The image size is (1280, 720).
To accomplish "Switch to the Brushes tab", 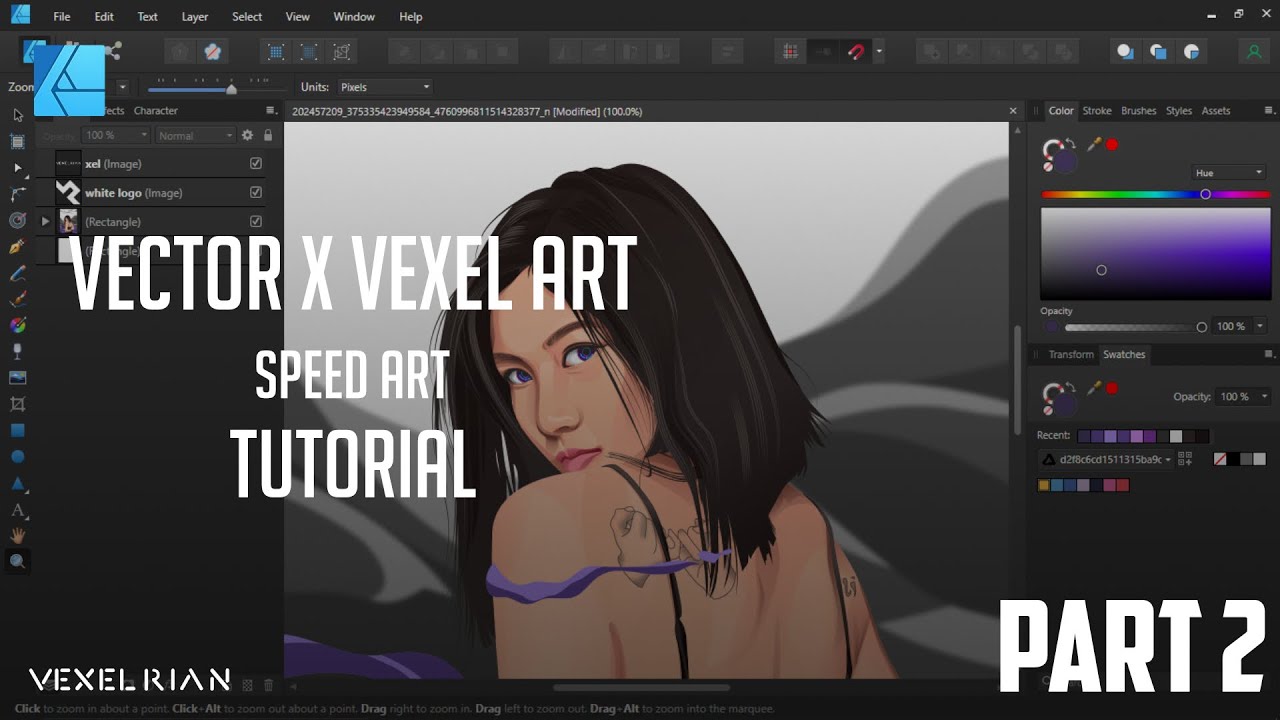I will [x=1138, y=111].
